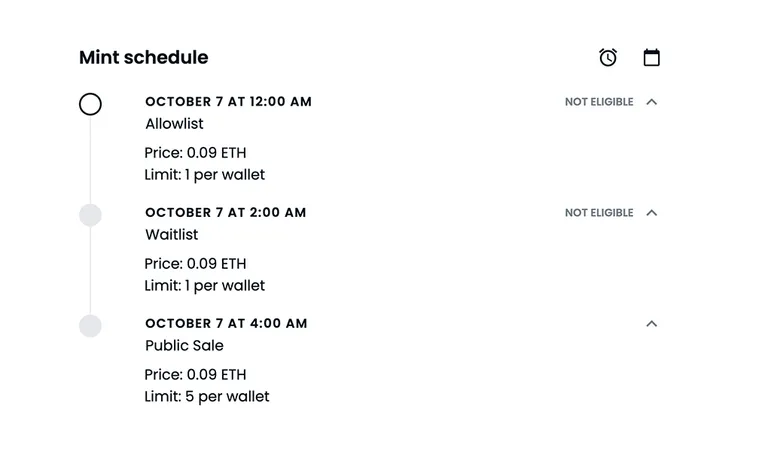
Task: Collapse the Public Sale stage chevron
Action: [x=651, y=324]
